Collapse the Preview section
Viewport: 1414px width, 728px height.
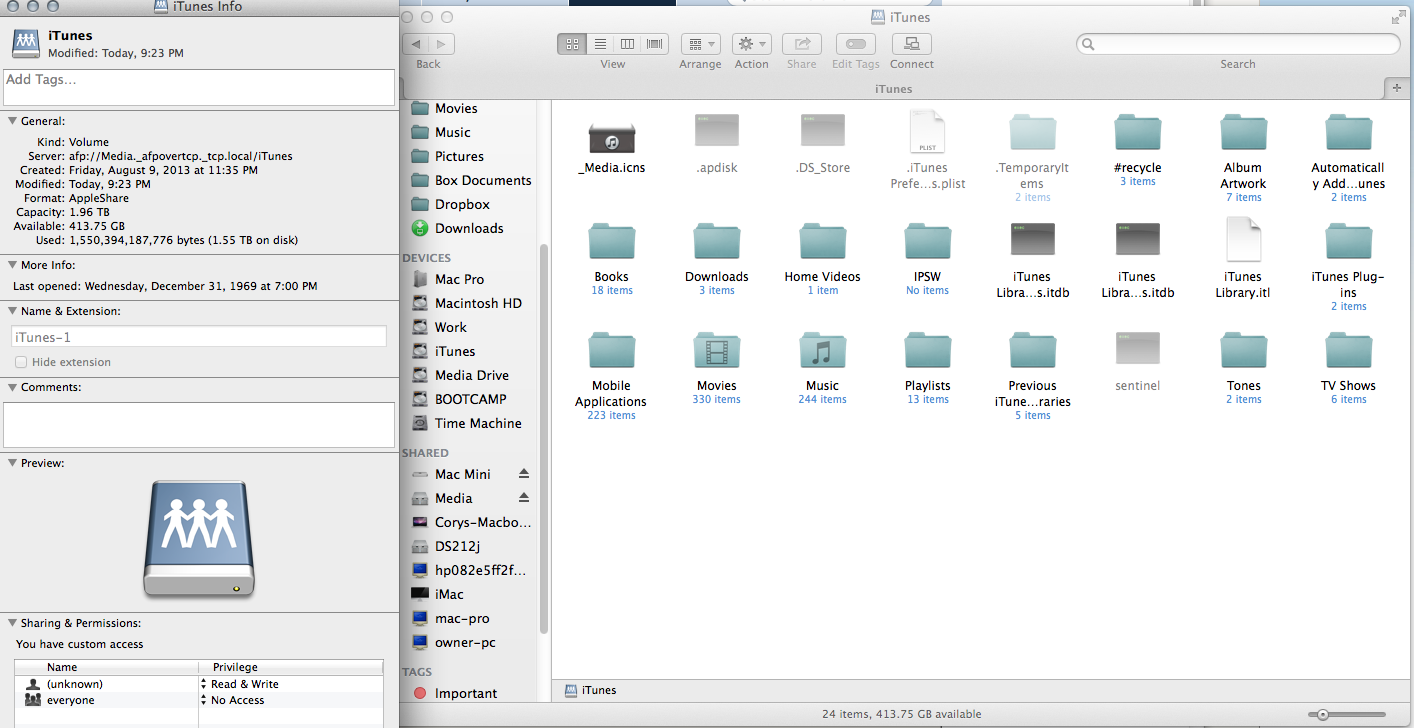pyautogui.click(x=12, y=463)
